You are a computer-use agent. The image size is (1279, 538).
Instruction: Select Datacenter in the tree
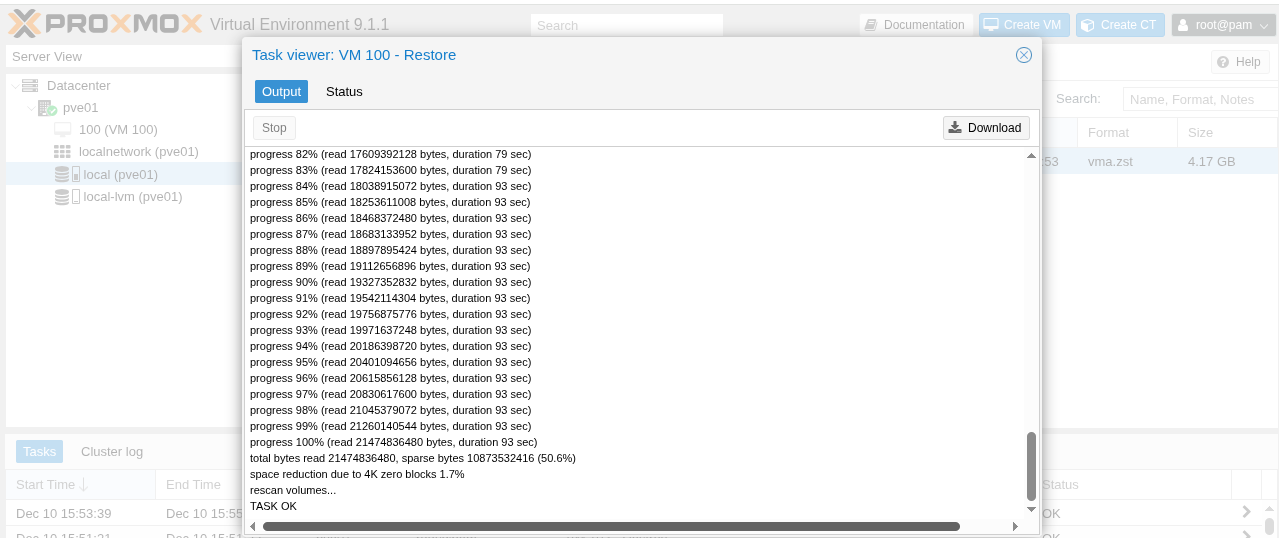point(79,86)
